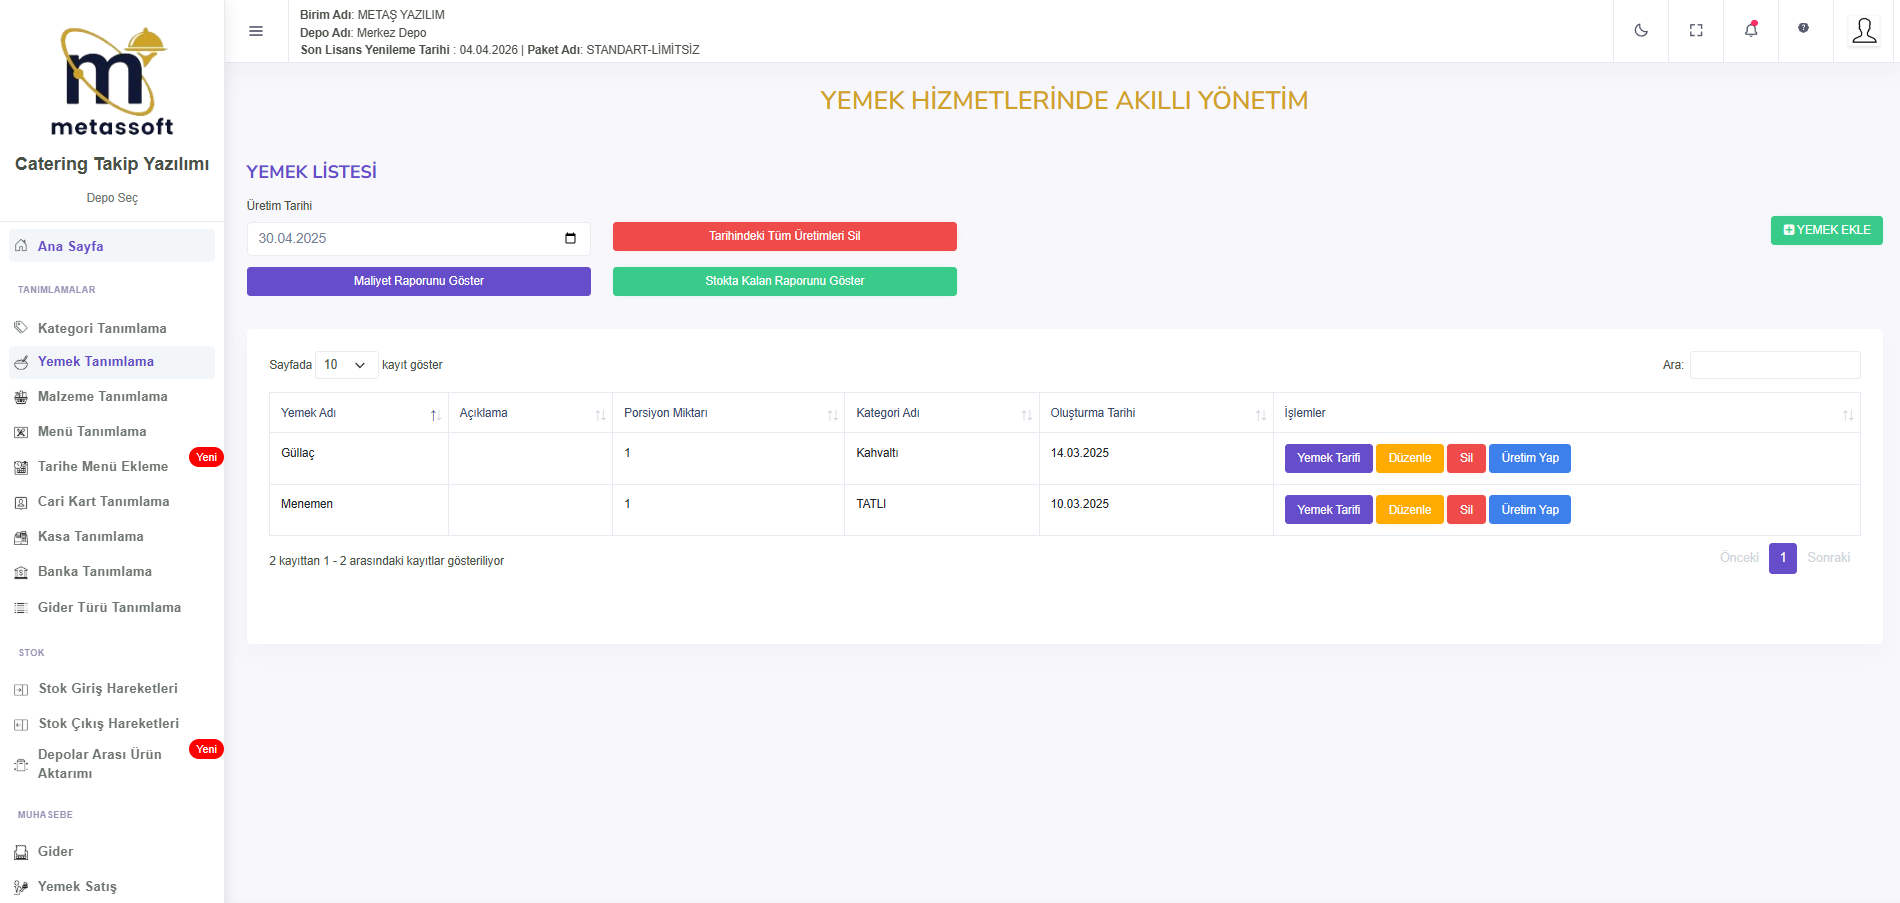Expand the records-per-page dropdown
The image size is (1900, 903).
click(346, 365)
